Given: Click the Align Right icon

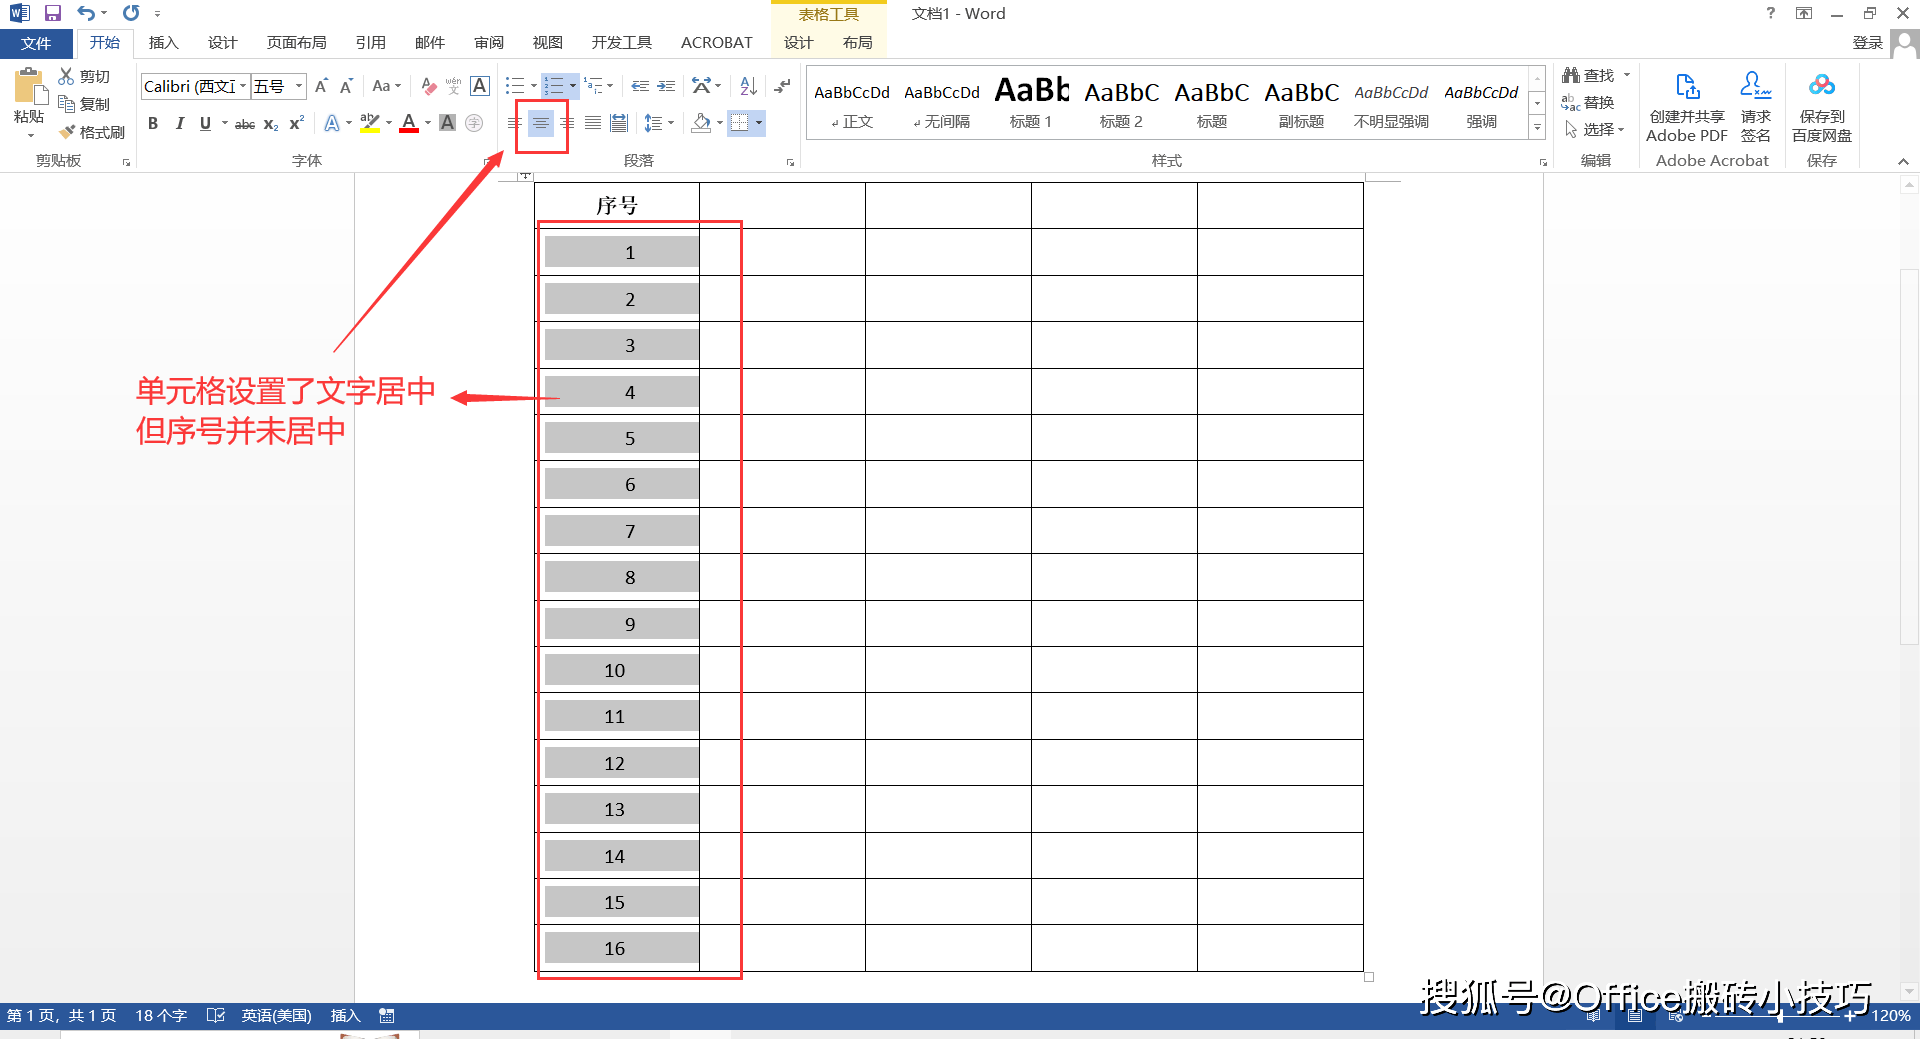Looking at the screenshot, I should point(567,123).
